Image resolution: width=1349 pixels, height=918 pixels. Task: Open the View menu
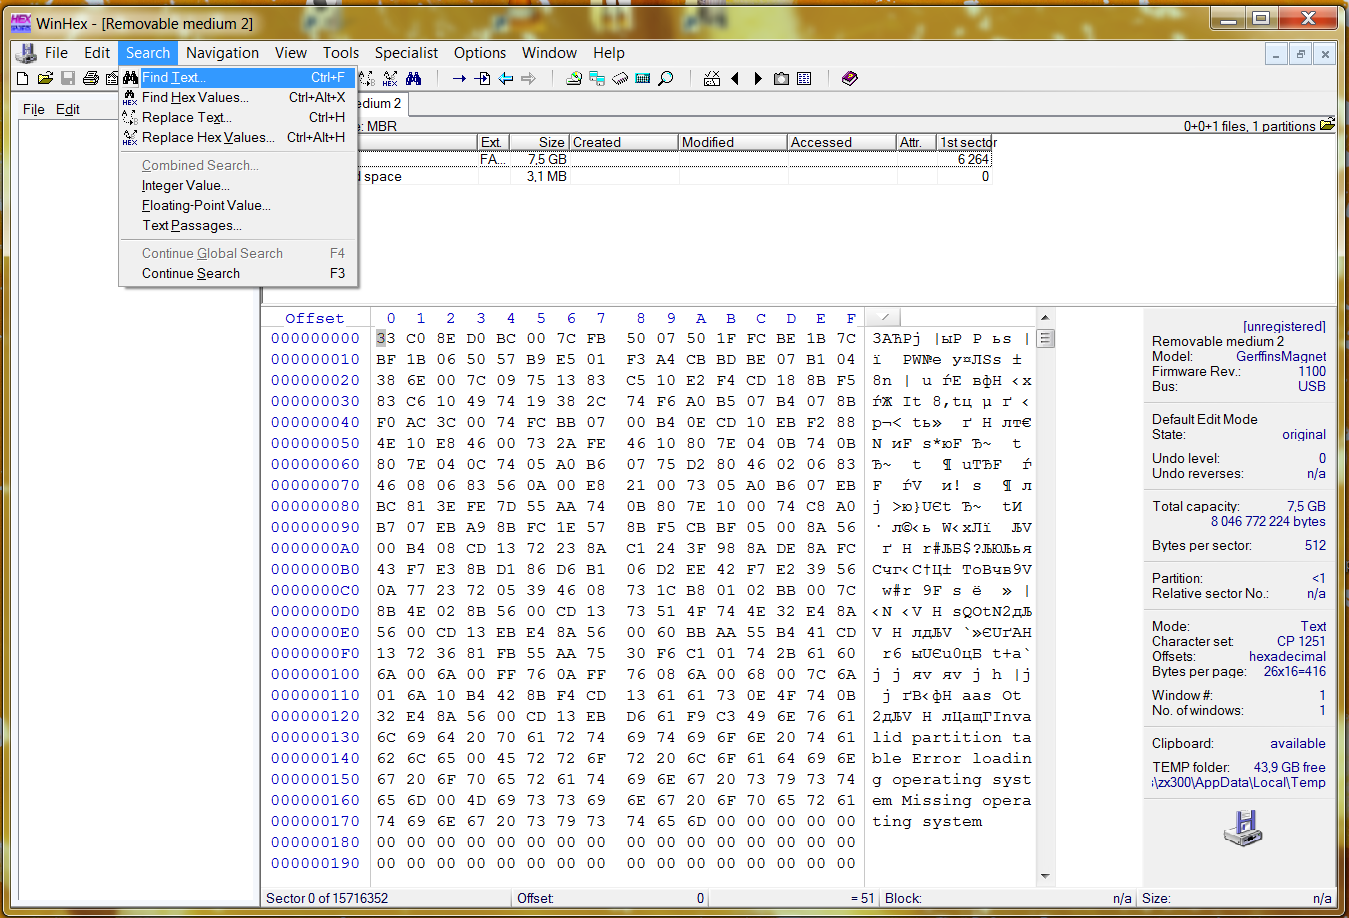[x=291, y=53]
